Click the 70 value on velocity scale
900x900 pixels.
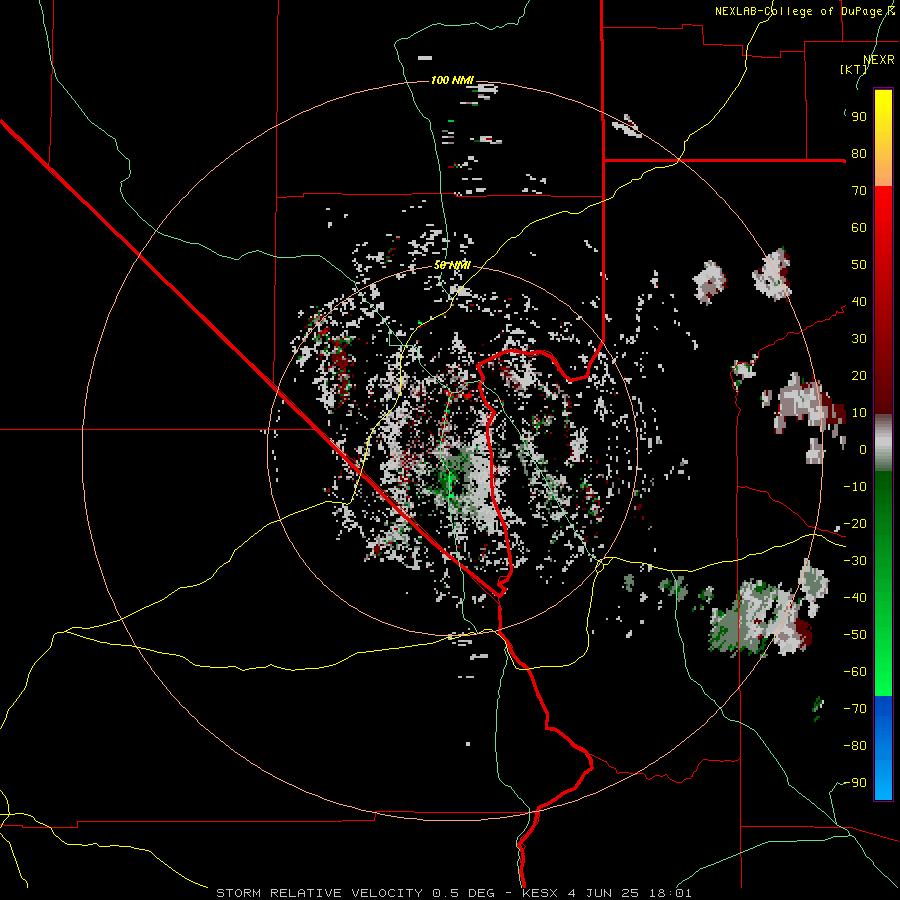[x=859, y=191]
